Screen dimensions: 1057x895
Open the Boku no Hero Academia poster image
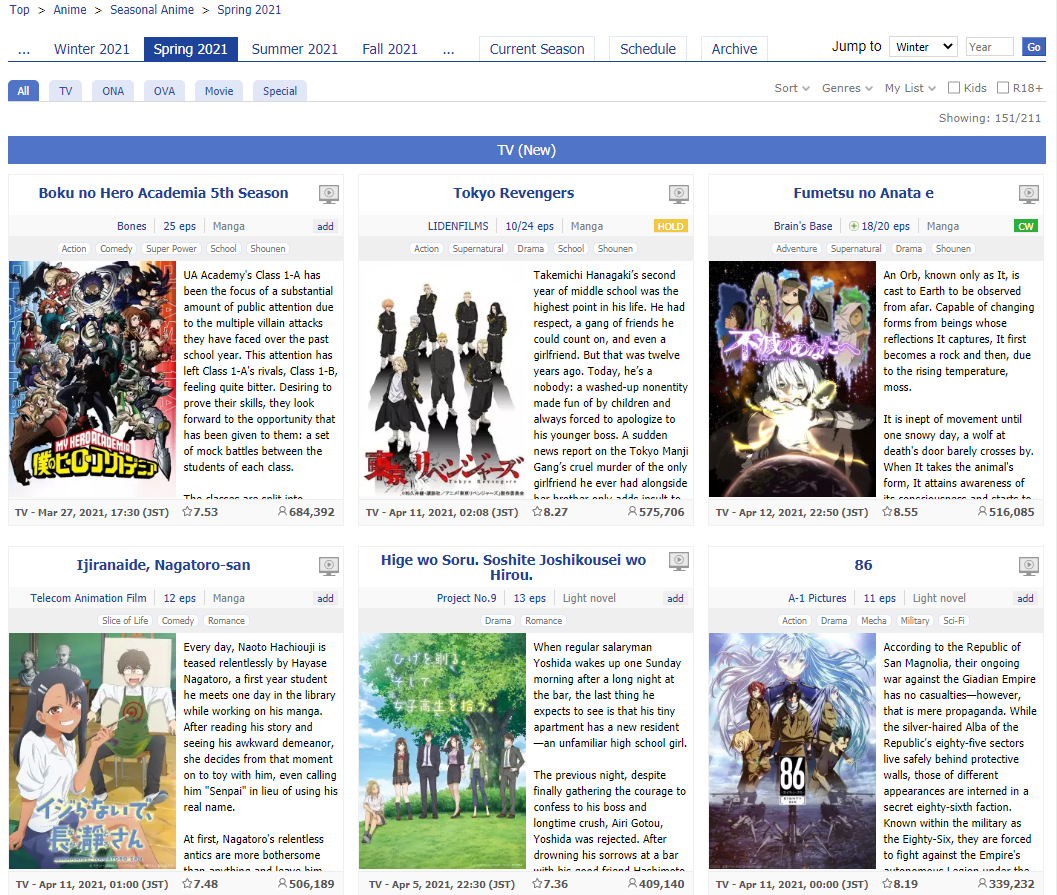[92, 379]
